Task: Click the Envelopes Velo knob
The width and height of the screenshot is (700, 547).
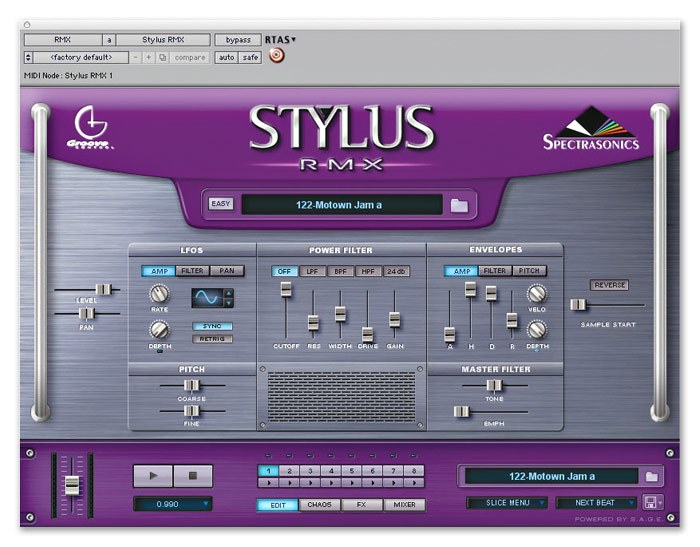Action: pyautogui.click(x=537, y=293)
